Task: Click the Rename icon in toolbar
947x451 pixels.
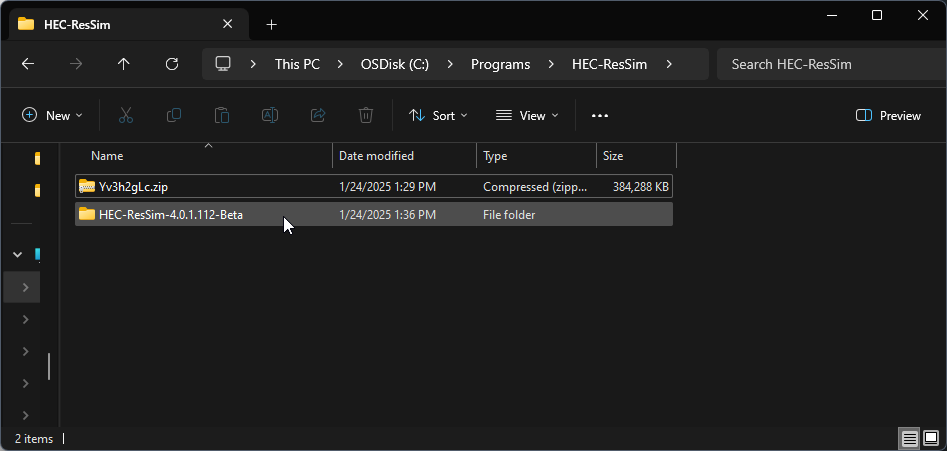Action: click(270, 115)
